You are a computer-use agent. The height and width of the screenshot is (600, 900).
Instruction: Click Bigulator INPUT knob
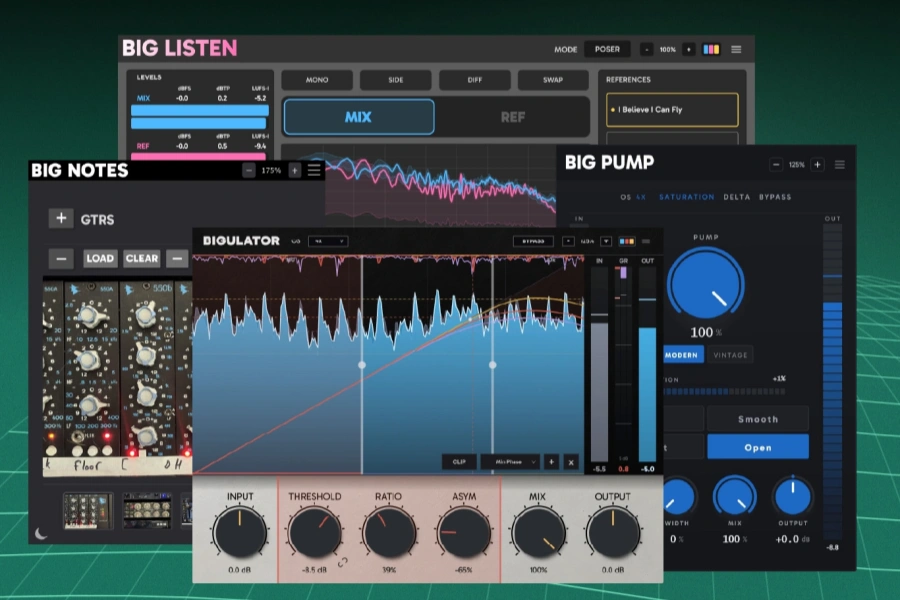239,533
